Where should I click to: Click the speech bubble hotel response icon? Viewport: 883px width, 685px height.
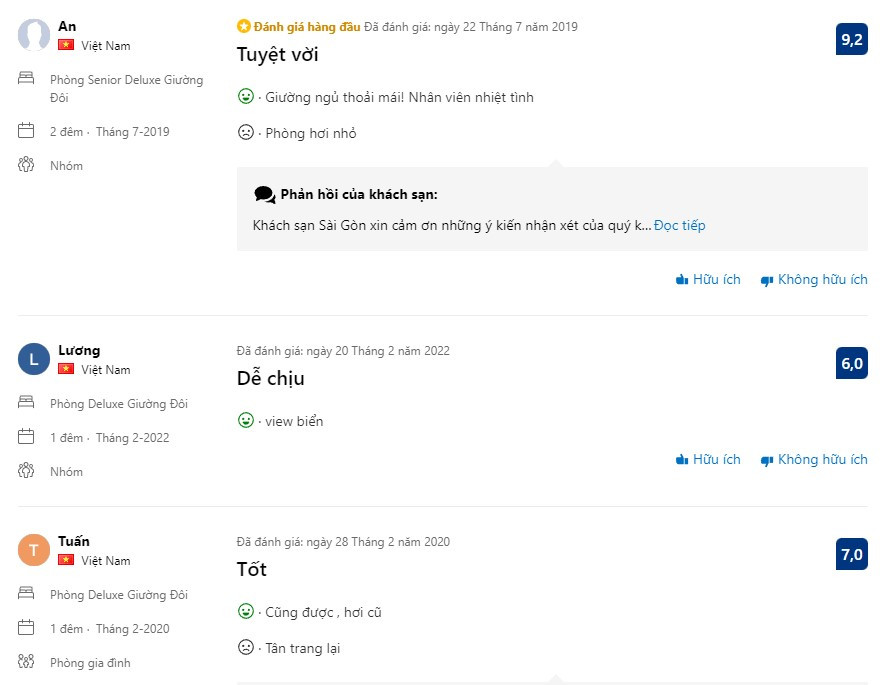264,194
